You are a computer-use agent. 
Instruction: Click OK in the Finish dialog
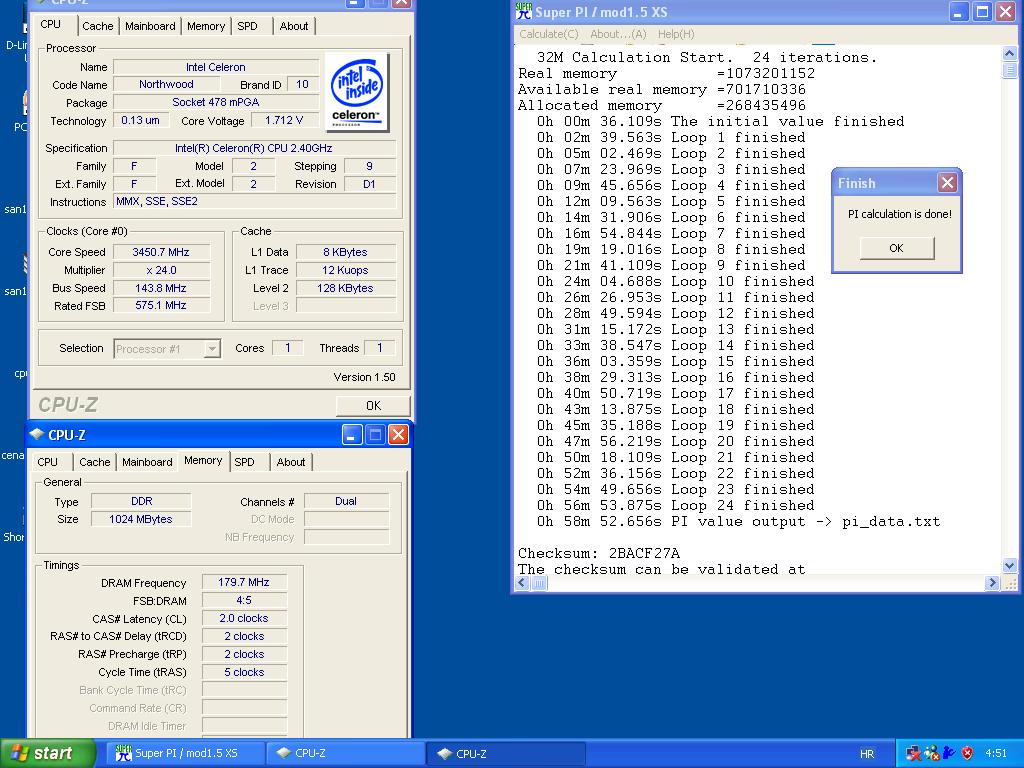point(896,248)
